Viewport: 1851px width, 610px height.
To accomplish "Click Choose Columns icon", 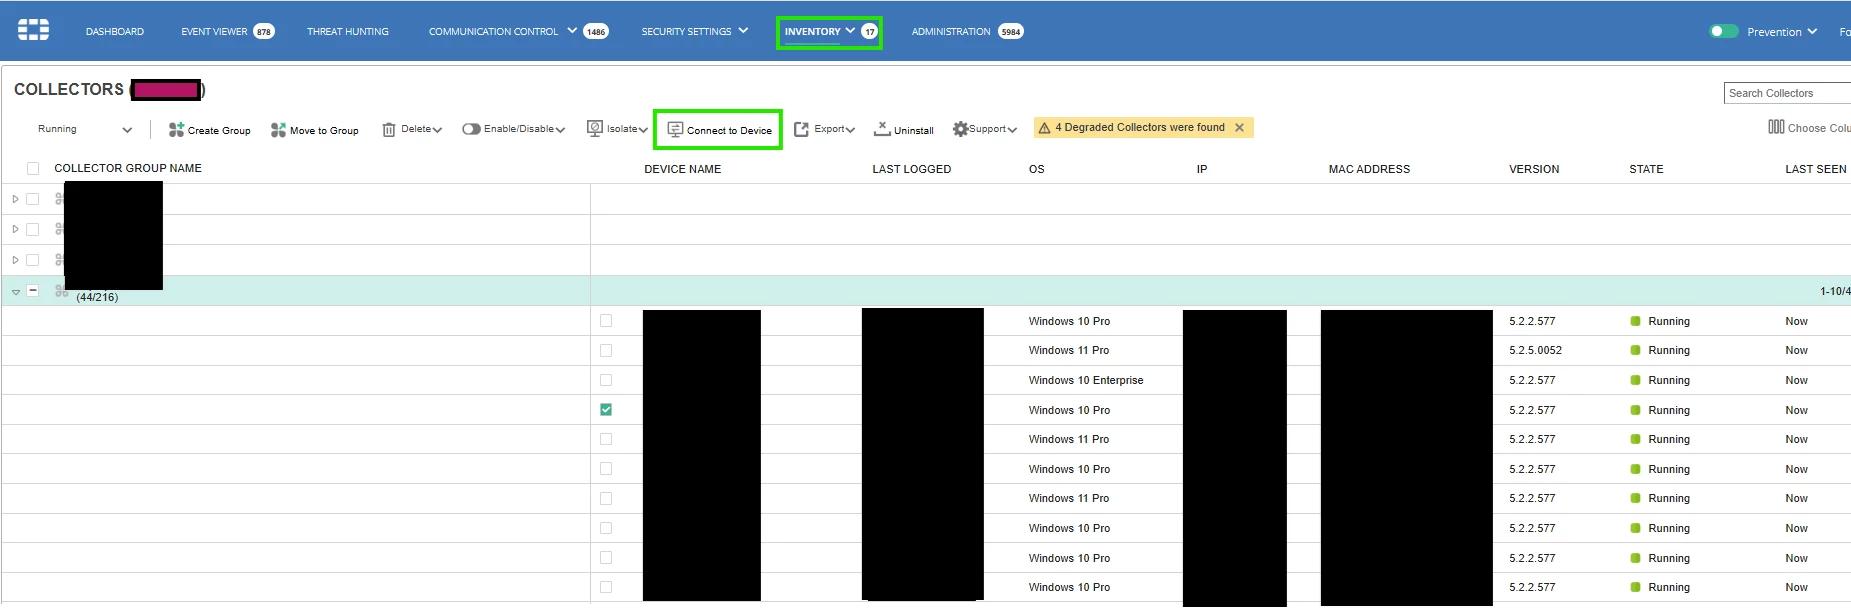I will (1776, 127).
